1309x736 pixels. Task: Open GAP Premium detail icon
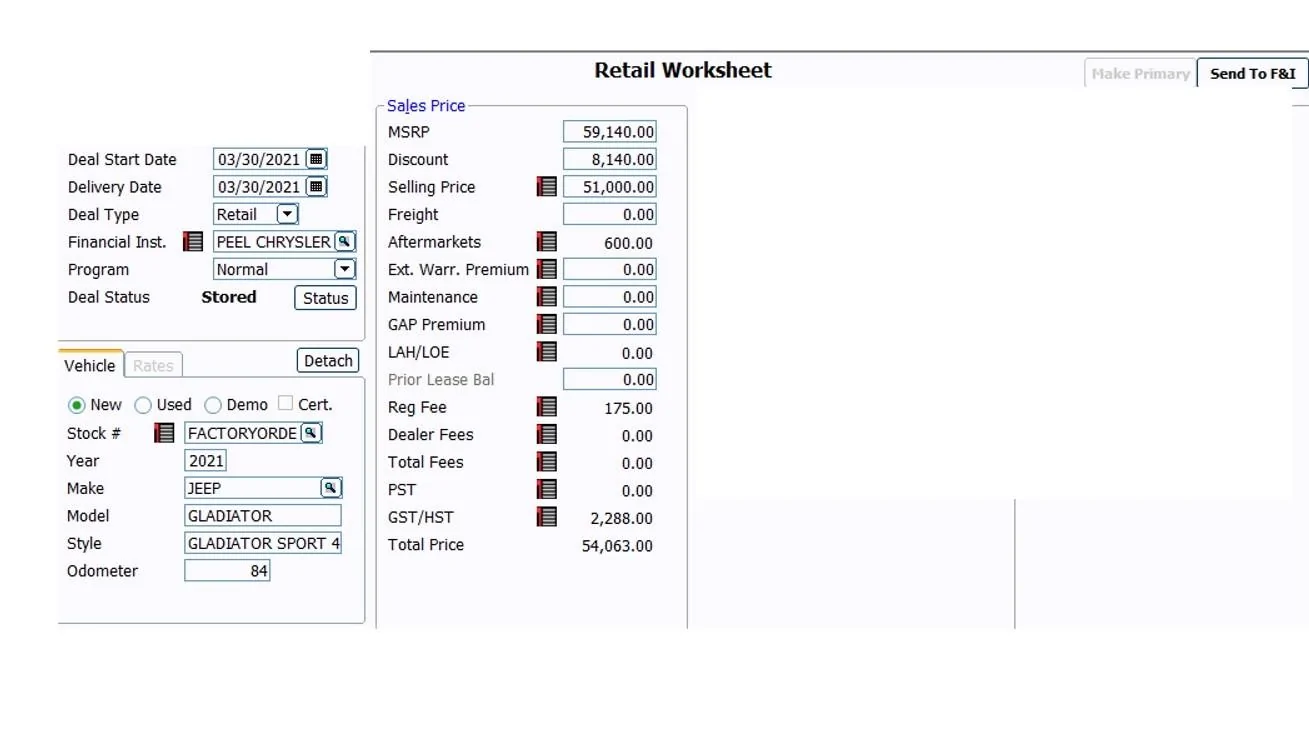[x=547, y=324]
